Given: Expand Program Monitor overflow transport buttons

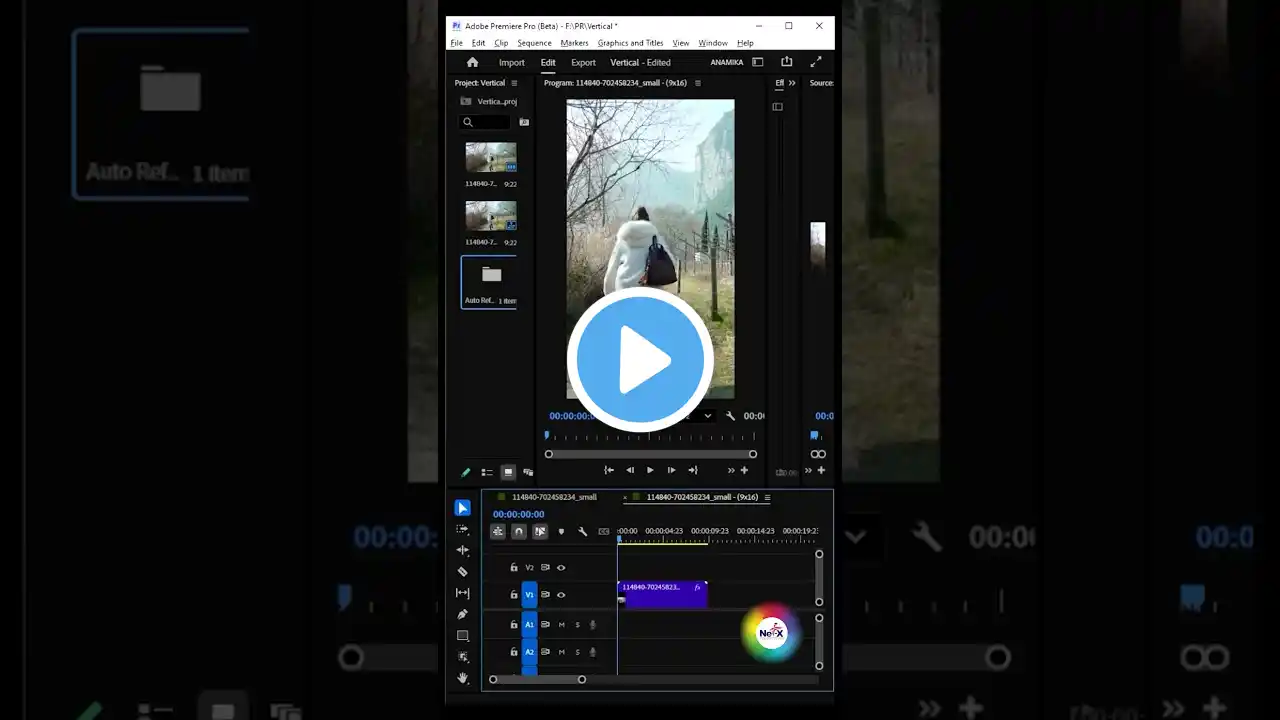Looking at the screenshot, I should [731, 470].
